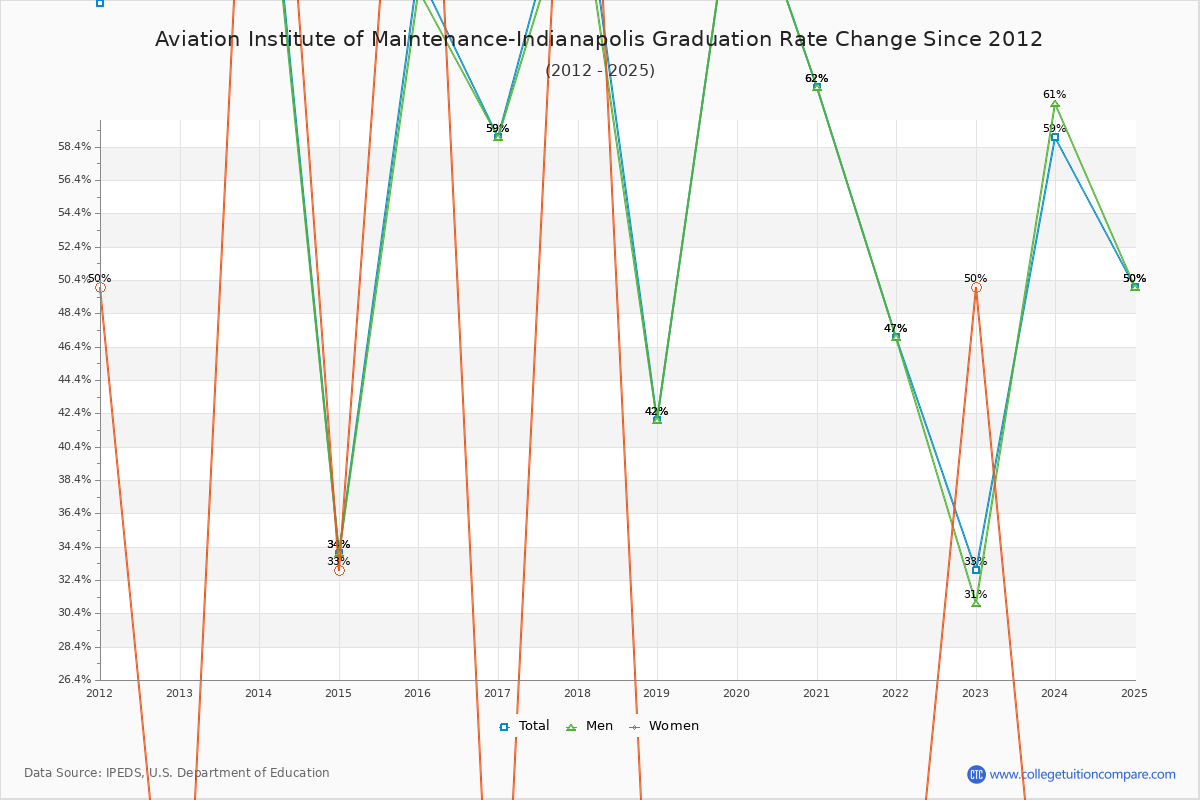Select the 2023 Total 33% data point

click(976, 569)
